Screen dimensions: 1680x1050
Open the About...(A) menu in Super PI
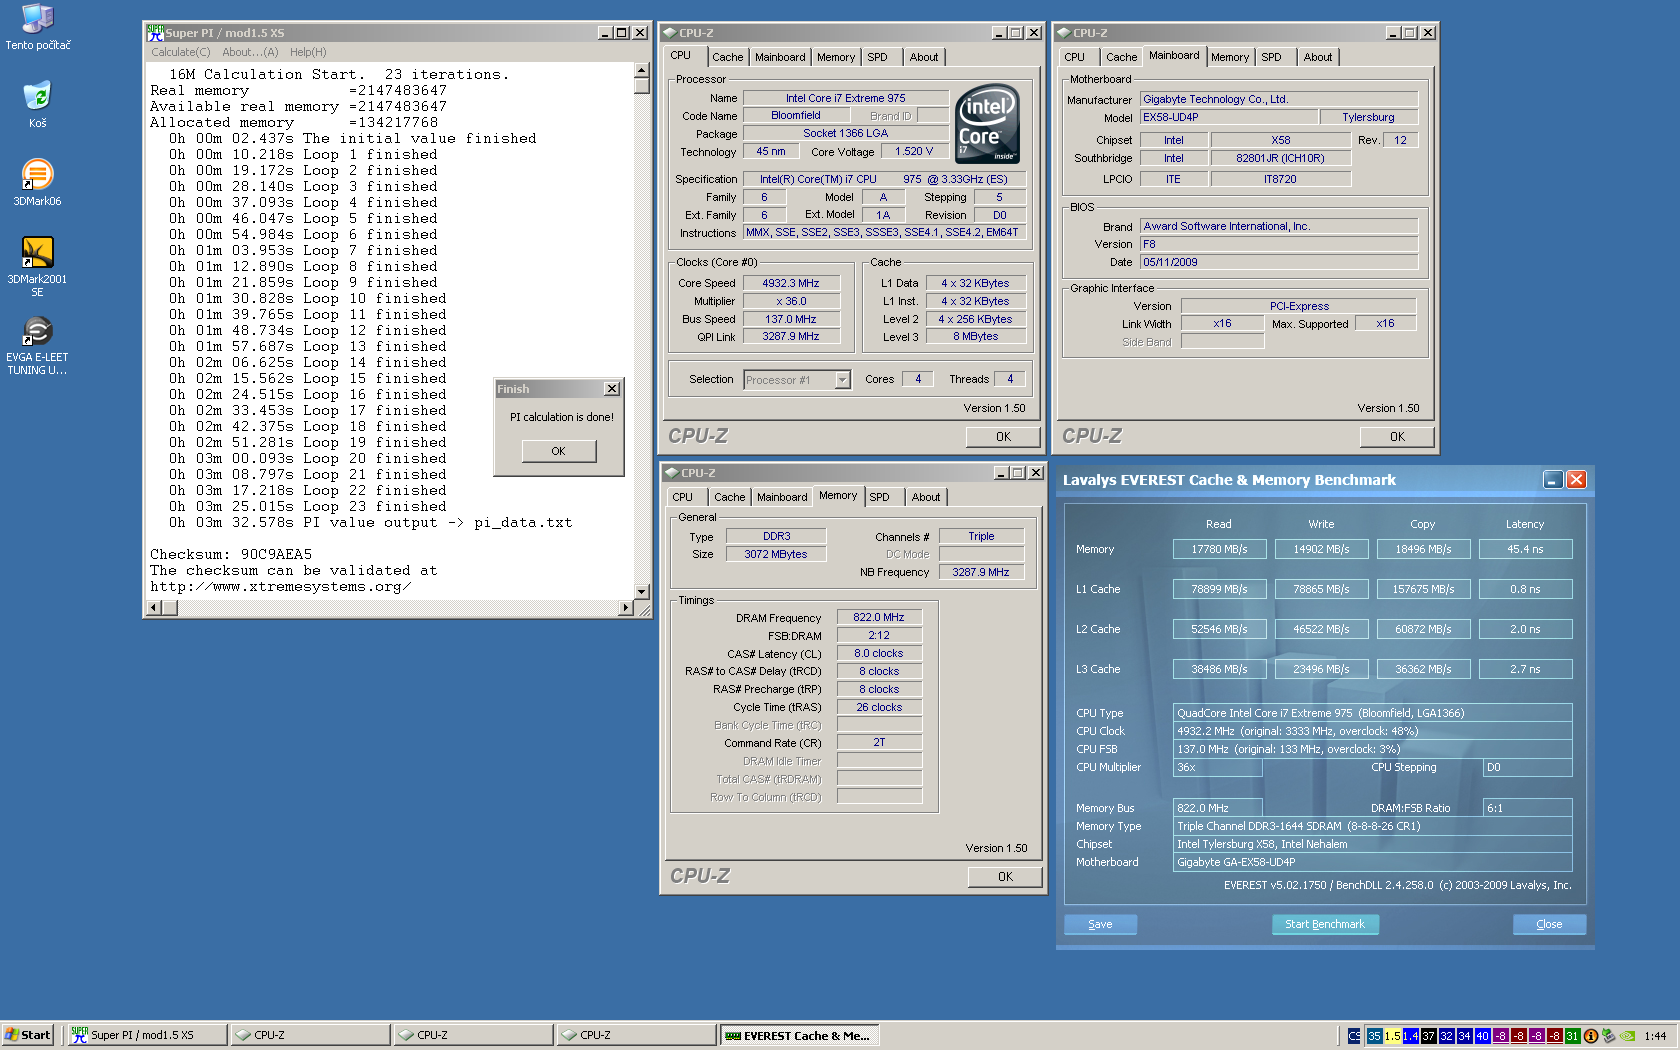[250, 52]
